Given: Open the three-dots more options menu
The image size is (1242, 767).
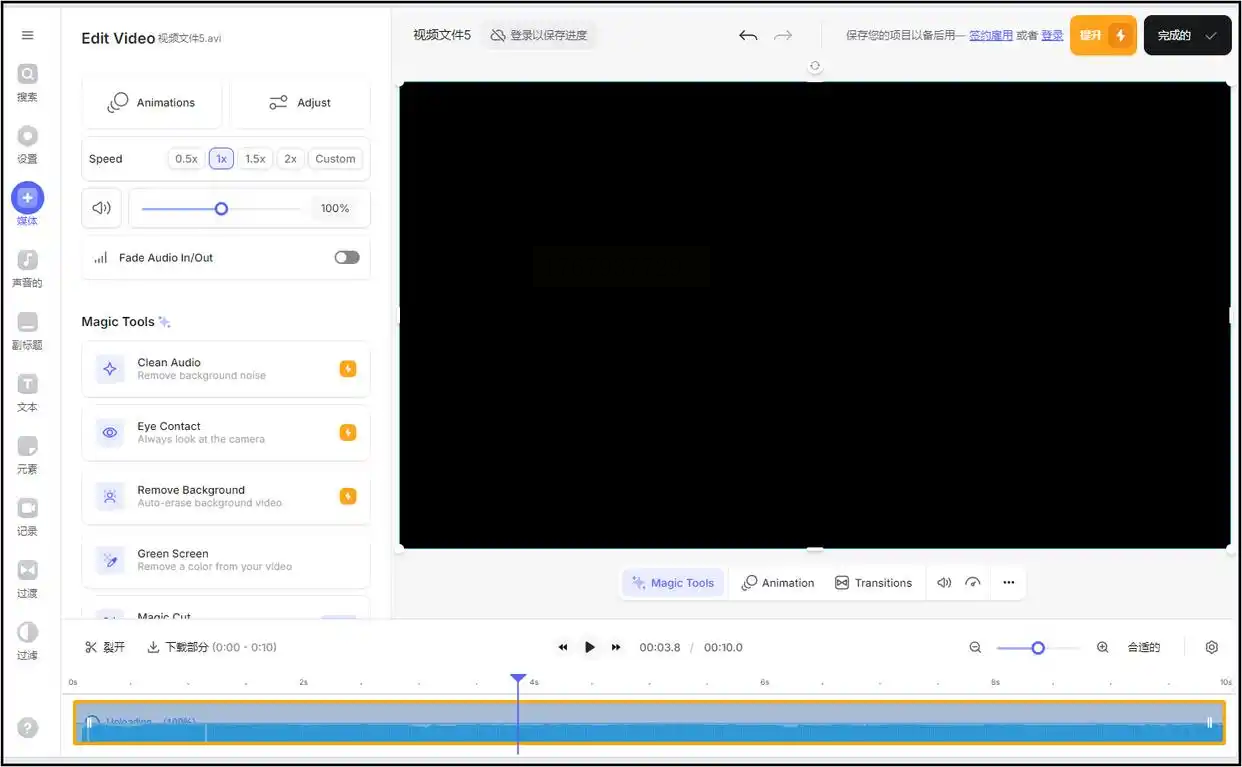Looking at the screenshot, I should (1008, 583).
